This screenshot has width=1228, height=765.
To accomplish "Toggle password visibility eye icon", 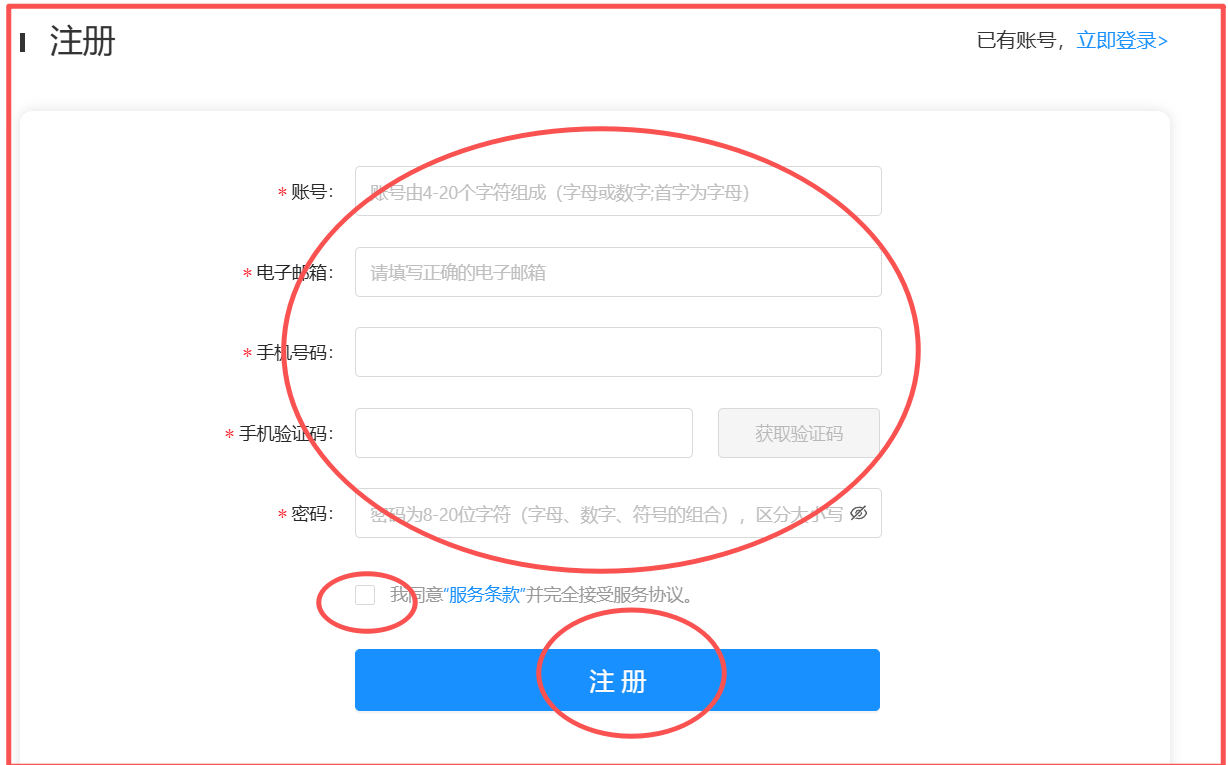I will [x=858, y=513].
